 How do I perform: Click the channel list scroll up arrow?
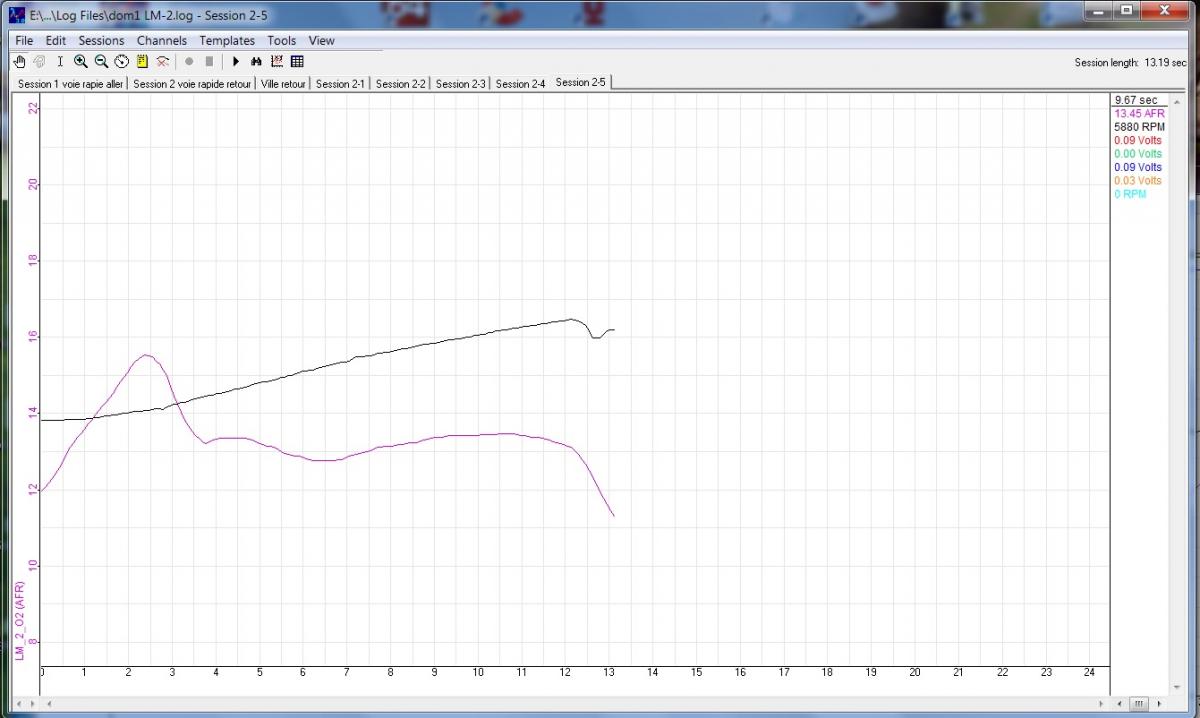[x=1177, y=101]
